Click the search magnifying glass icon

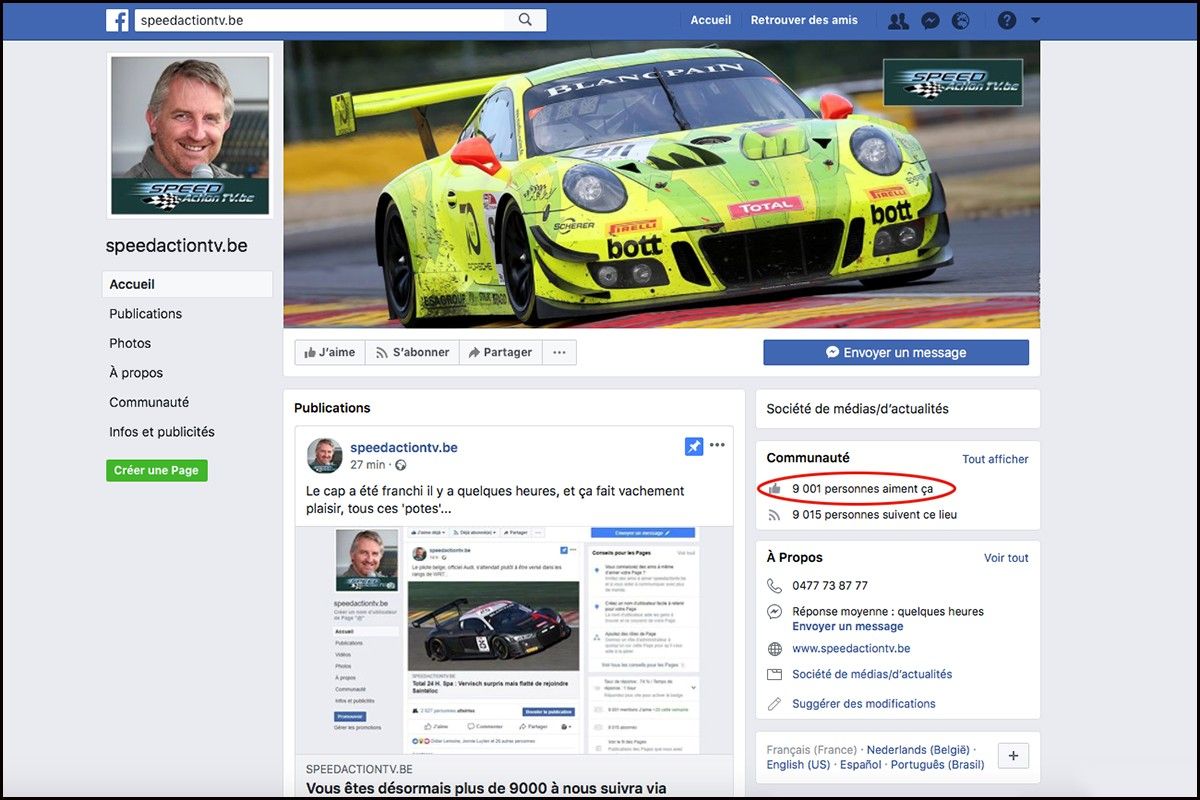click(526, 20)
